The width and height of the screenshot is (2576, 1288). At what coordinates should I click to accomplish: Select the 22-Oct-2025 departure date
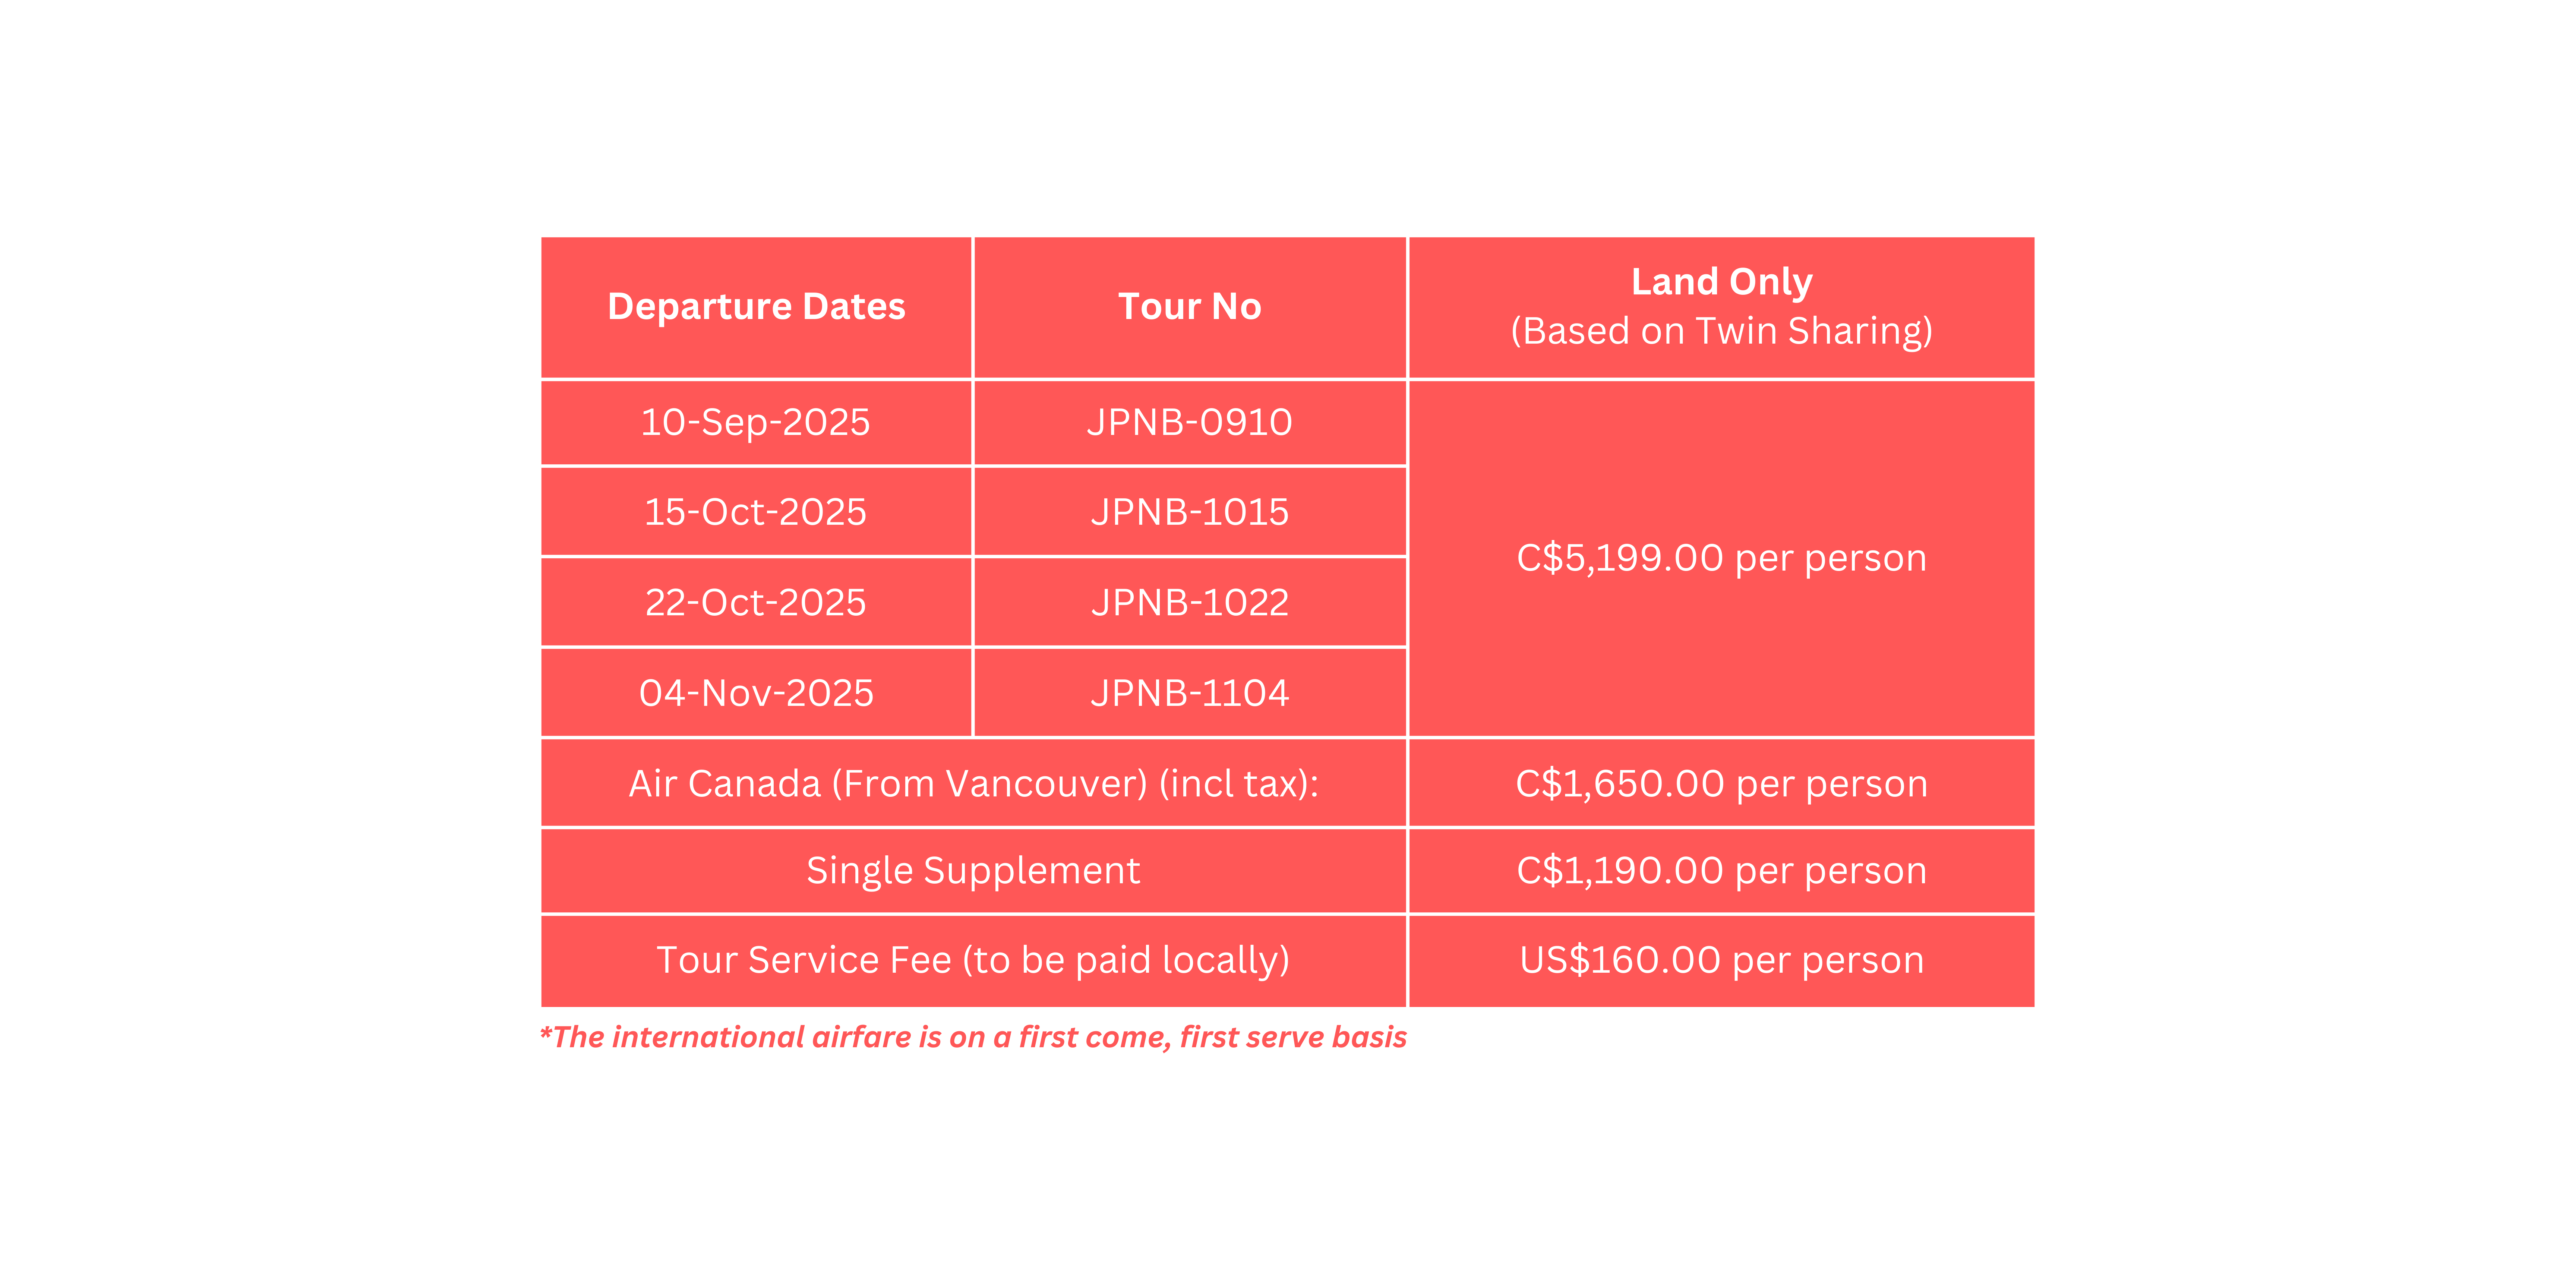click(756, 602)
